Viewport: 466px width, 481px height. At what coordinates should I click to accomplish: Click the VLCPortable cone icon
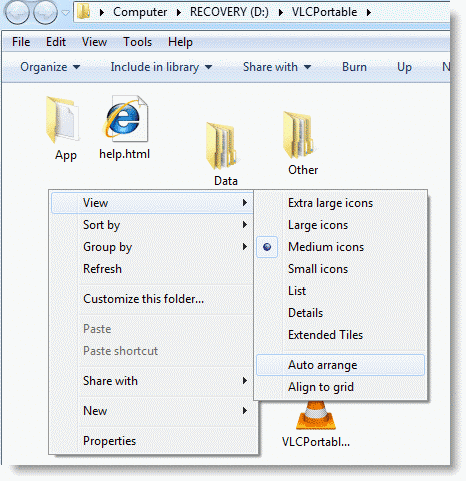(316, 416)
